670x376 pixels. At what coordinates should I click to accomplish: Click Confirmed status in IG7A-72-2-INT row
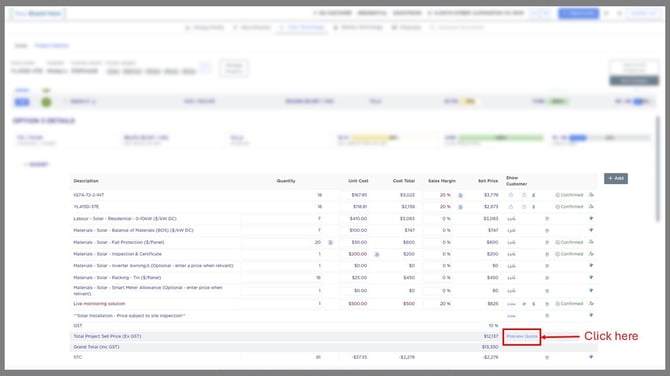coord(569,195)
